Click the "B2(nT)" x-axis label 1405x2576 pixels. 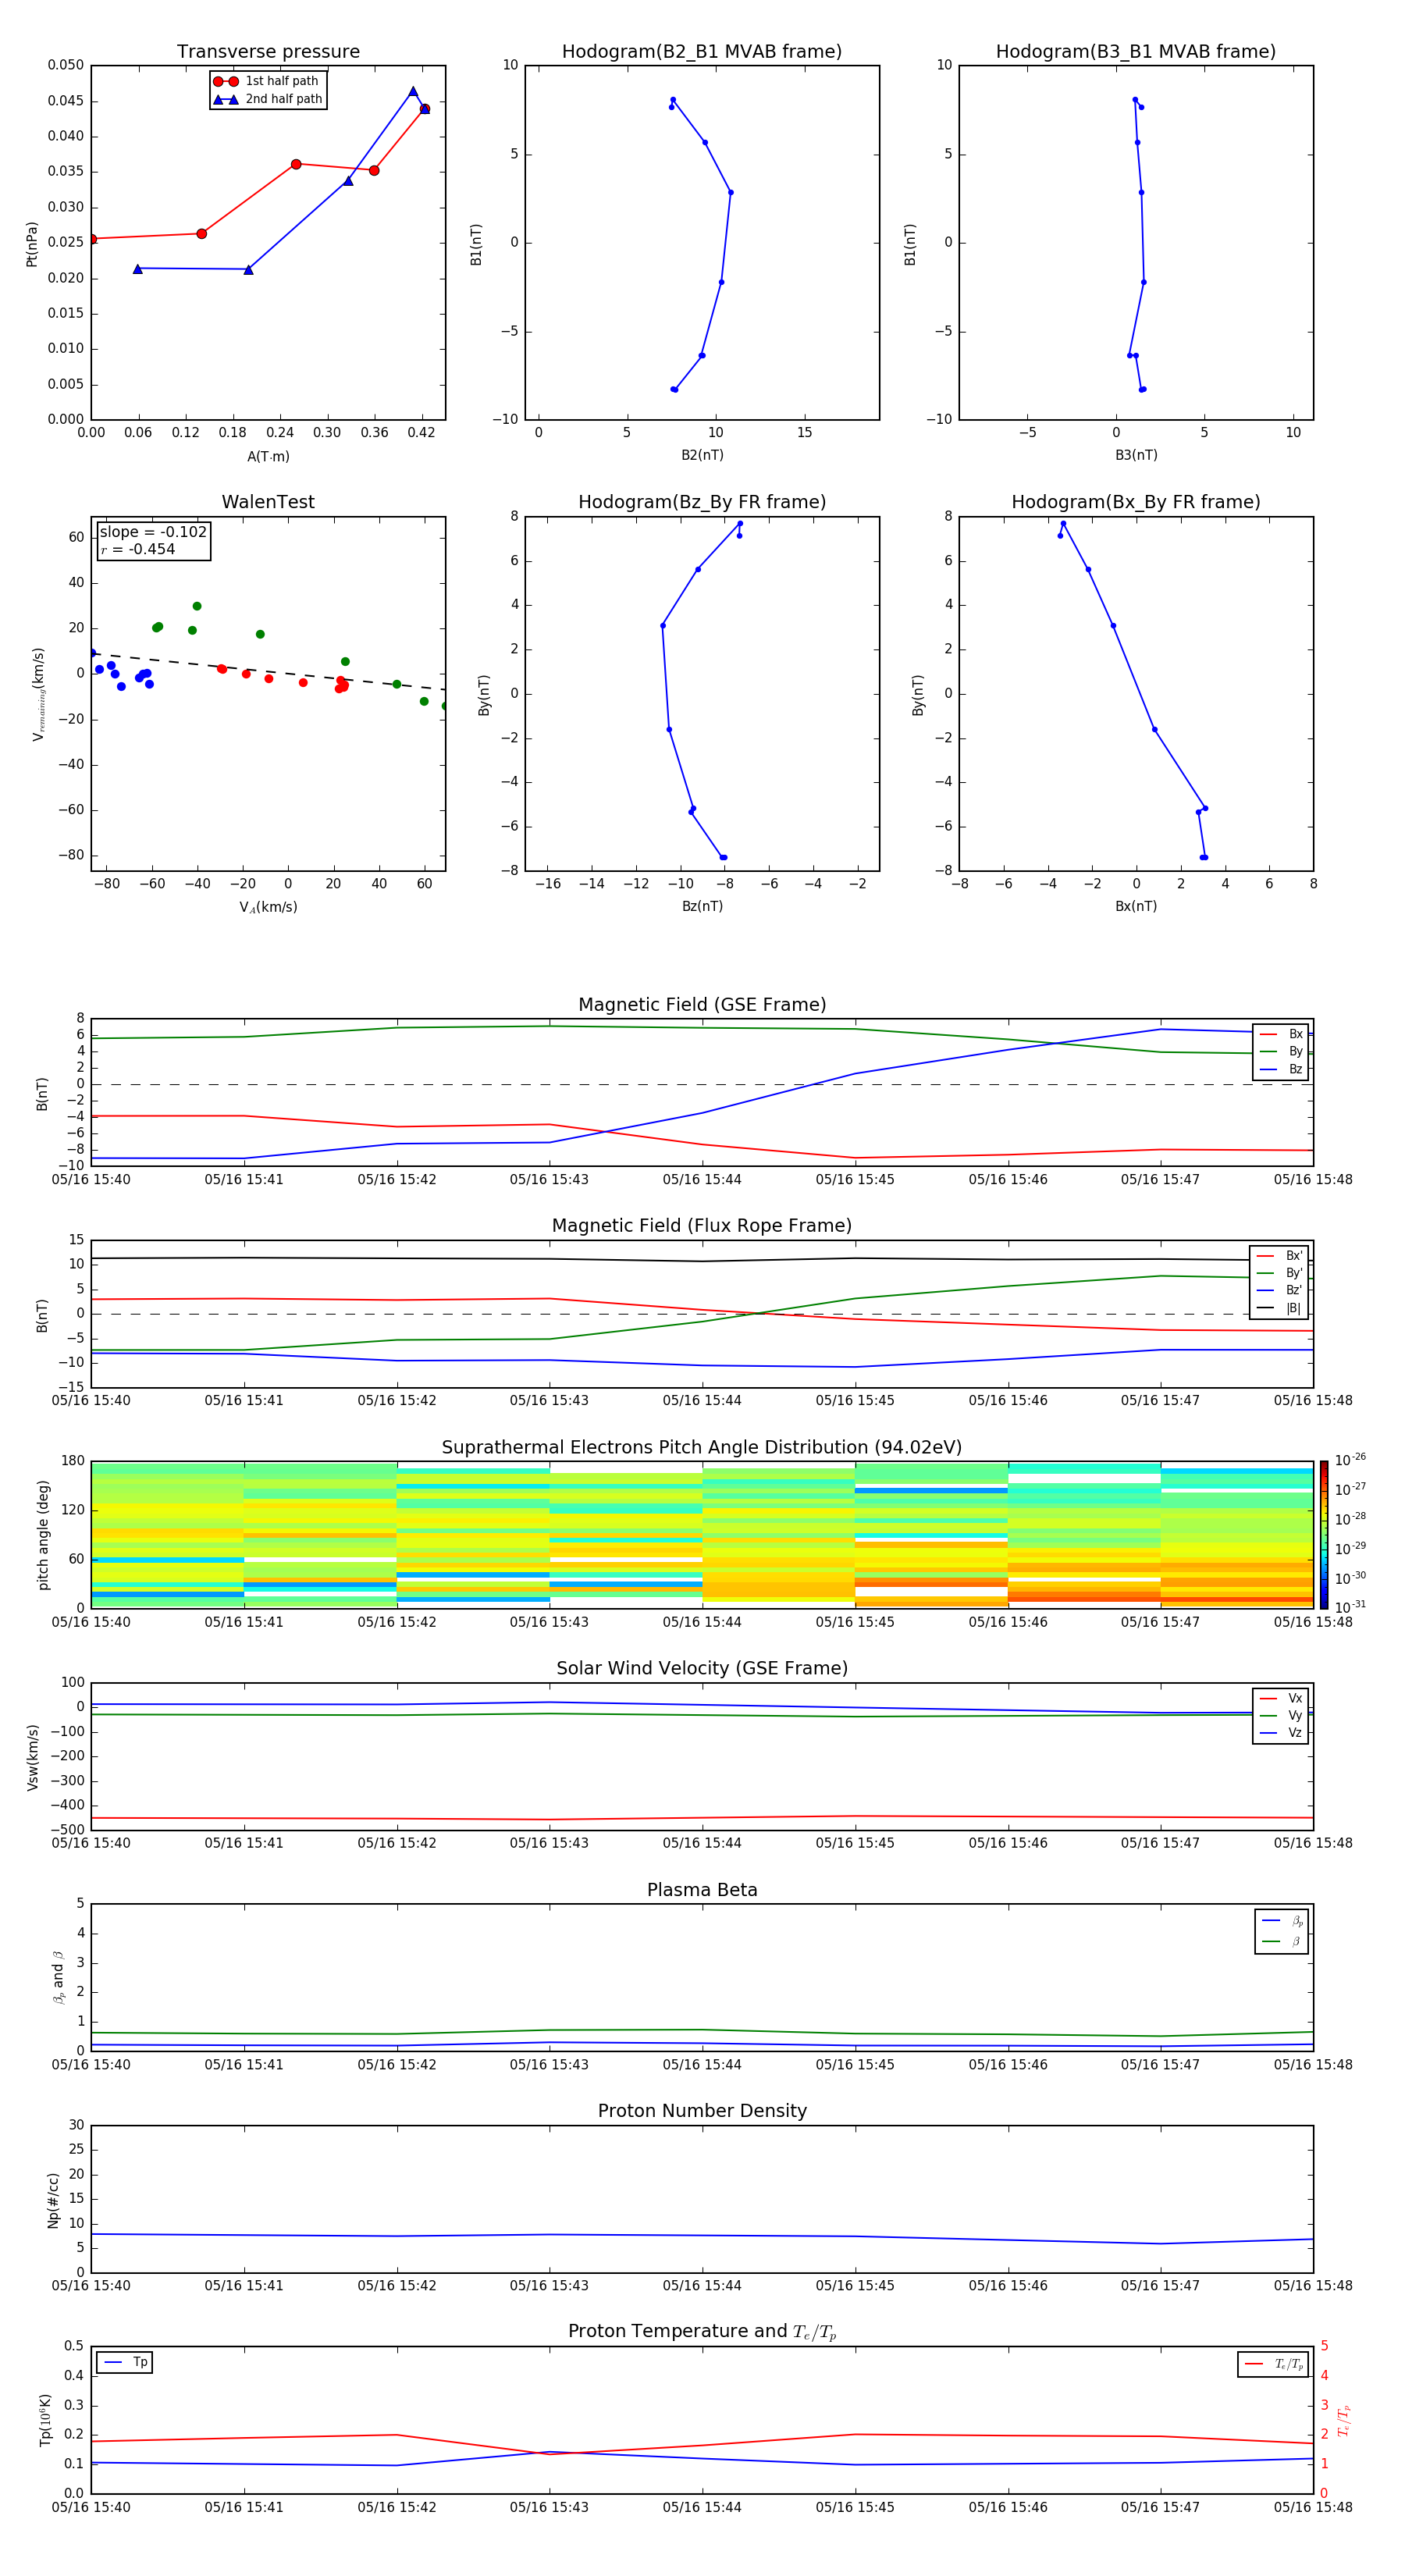click(702, 456)
